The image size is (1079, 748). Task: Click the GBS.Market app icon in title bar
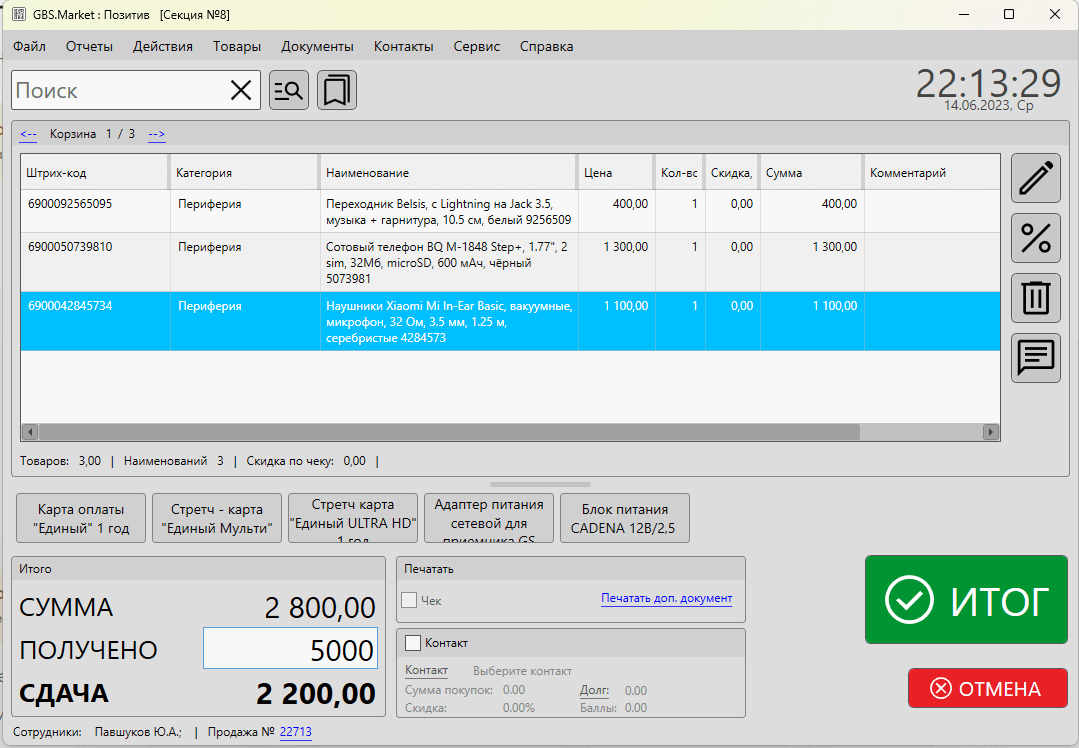click(x=18, y=14)
